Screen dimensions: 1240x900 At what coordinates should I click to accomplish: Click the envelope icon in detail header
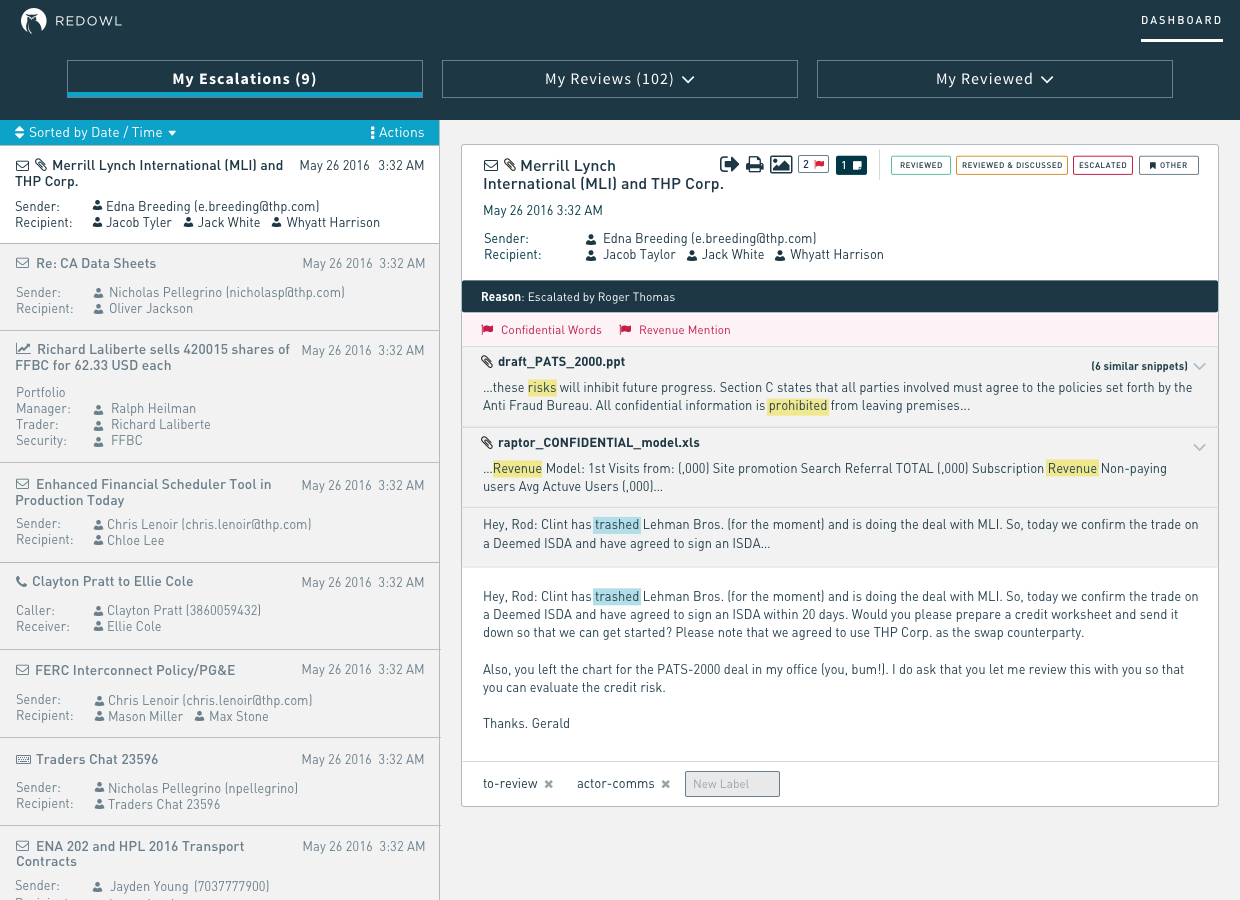[491, 165]
